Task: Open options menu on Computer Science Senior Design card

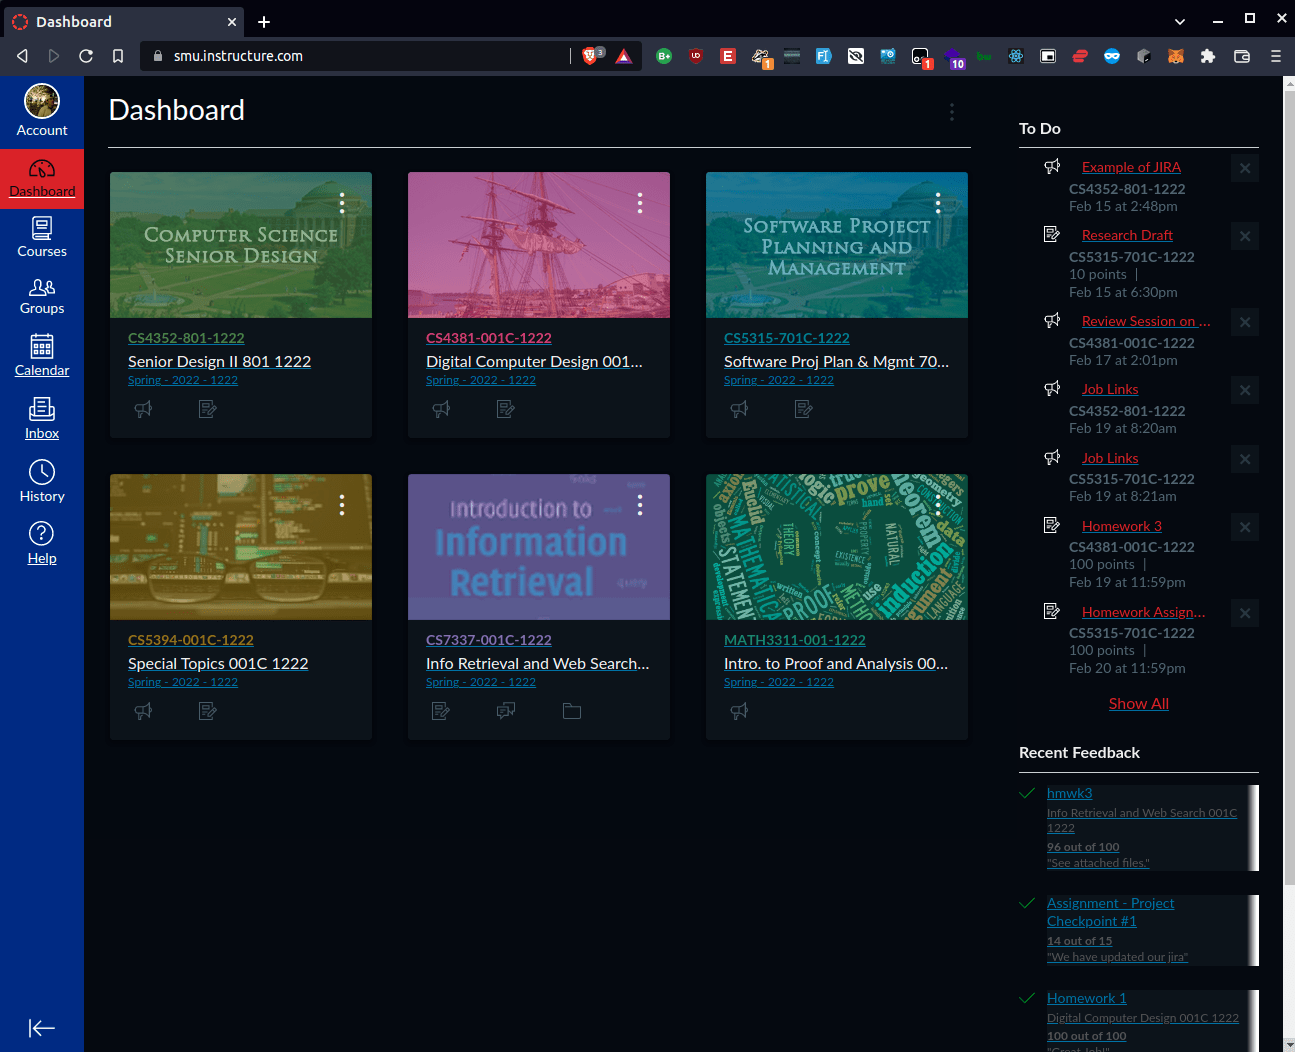Action: pyautogui.click(x=342, y=203)
